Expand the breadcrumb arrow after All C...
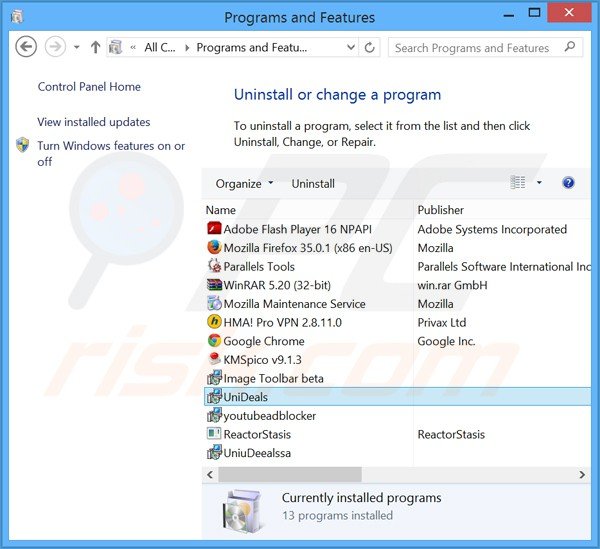The height and width of the screenshot is (549, 600). [187, 48]
